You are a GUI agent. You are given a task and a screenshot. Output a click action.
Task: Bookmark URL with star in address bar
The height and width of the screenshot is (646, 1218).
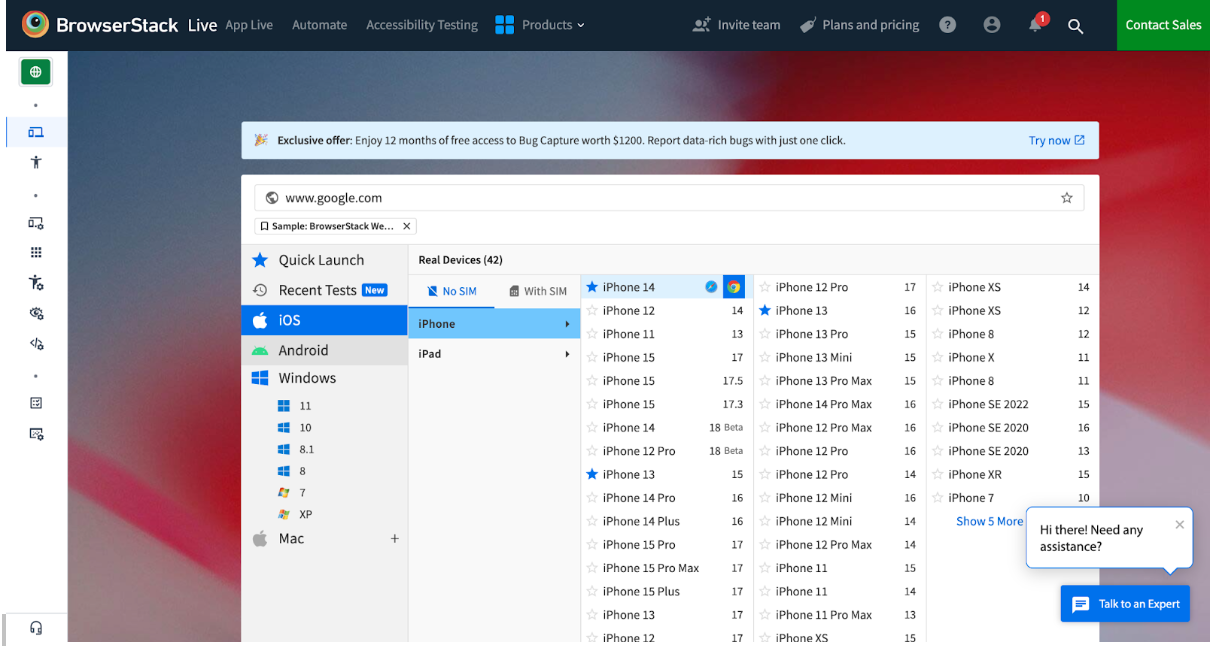pos(1067,198)
